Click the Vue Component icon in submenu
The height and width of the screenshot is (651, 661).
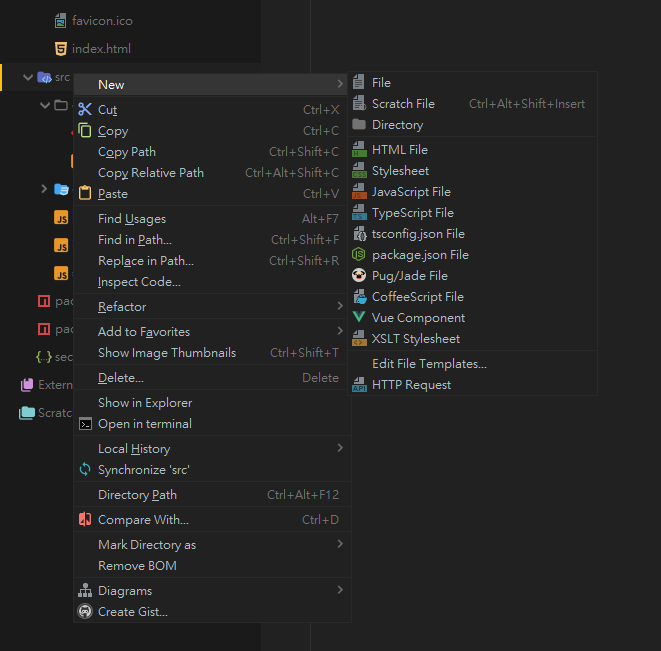tap(359, 318)
